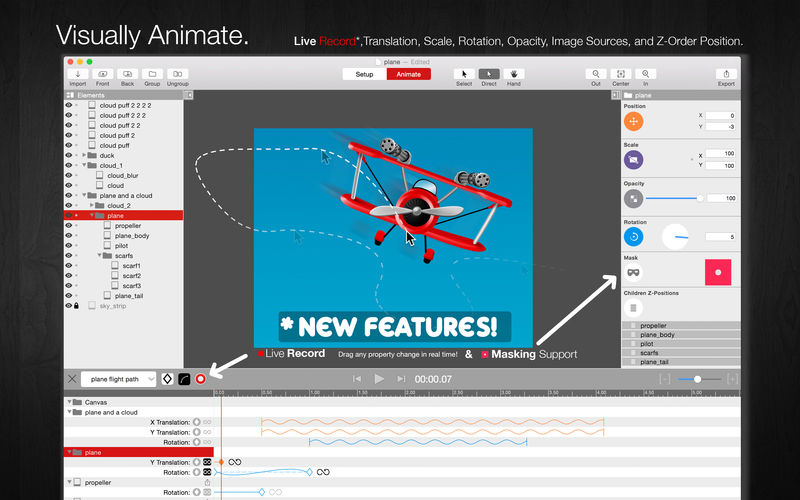Expand the duck folder
This screenshot has width=800, height=500.
84,155
